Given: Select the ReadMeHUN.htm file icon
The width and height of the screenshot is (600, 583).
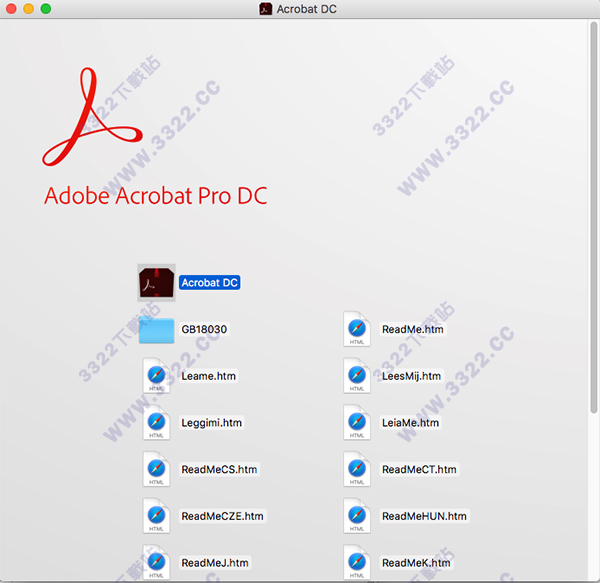Looking at the screenshot, I should tap(357, 516).
